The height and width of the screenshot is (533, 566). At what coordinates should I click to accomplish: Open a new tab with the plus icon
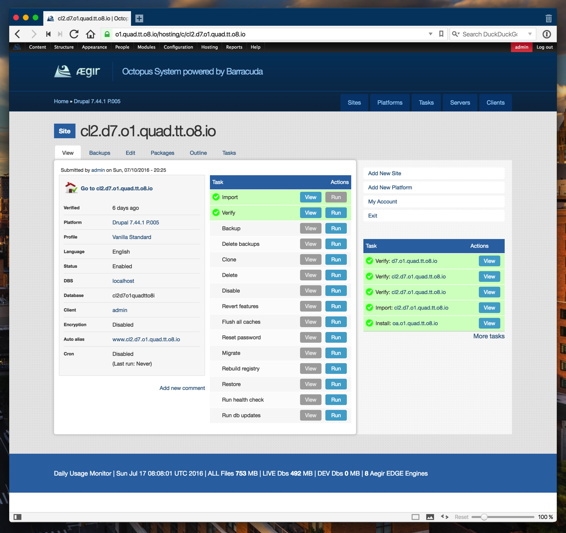(x=139, y=18)
